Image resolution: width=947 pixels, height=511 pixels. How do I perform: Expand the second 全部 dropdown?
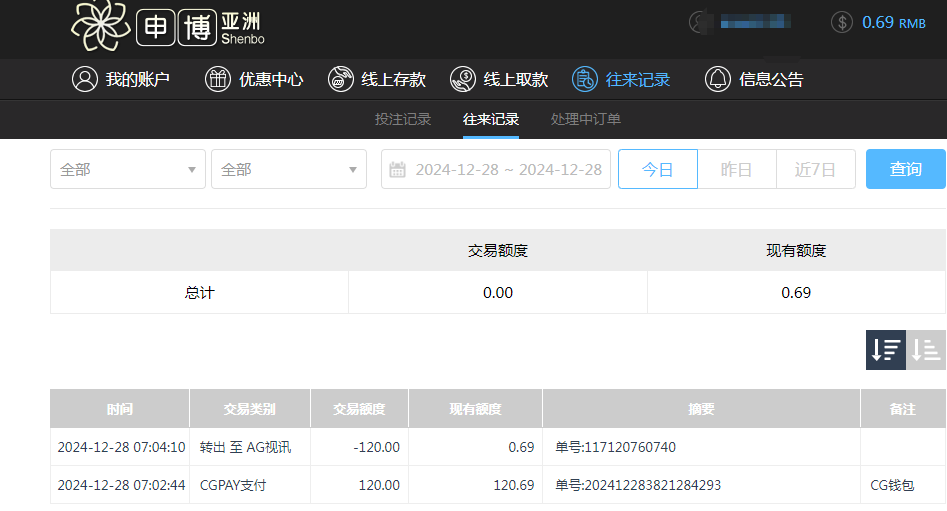tap(289, 169)
